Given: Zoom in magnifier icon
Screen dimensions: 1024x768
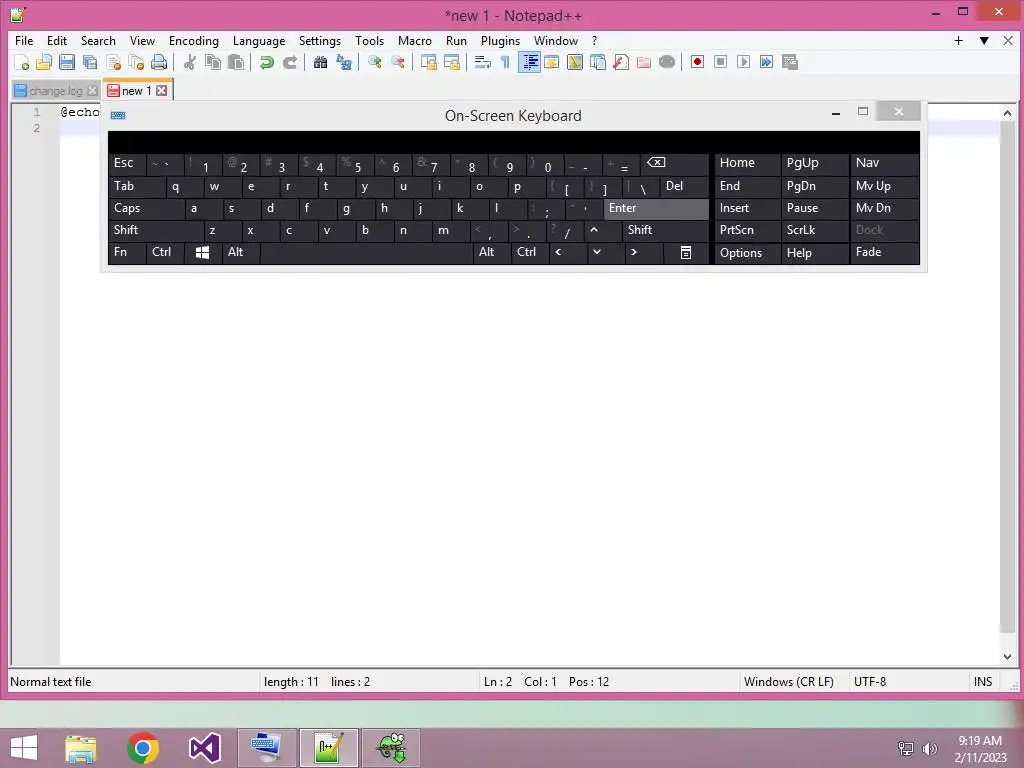Looking at the screenshot, I should pos(374,62).
